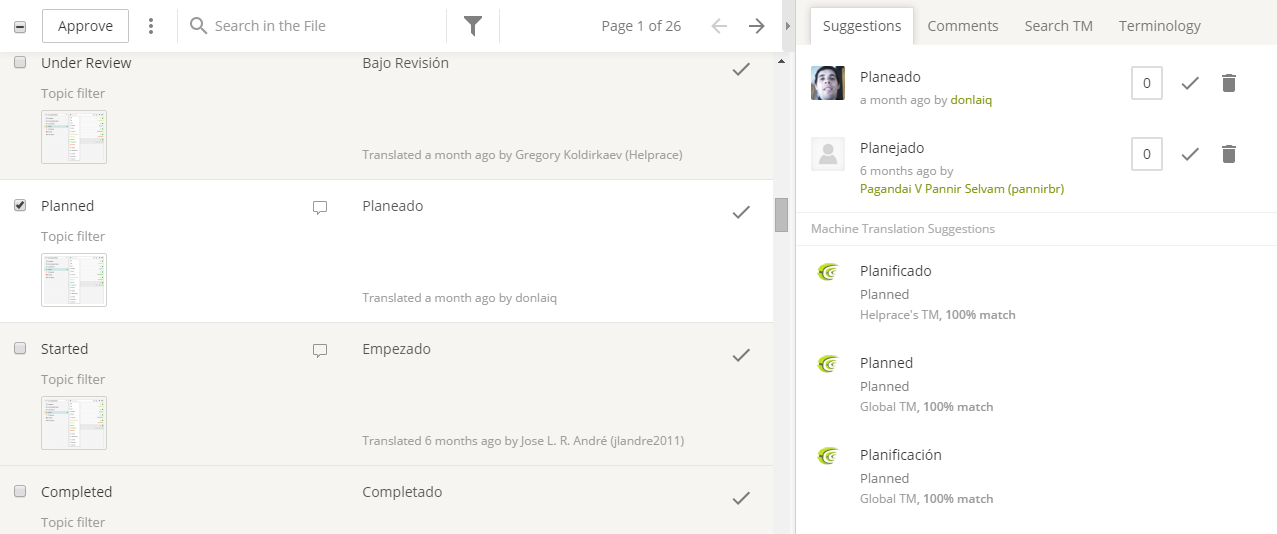Uncheck the Planned string checkbox
The width and height of the screenshot is (1277, 534).
click(20, 206)
